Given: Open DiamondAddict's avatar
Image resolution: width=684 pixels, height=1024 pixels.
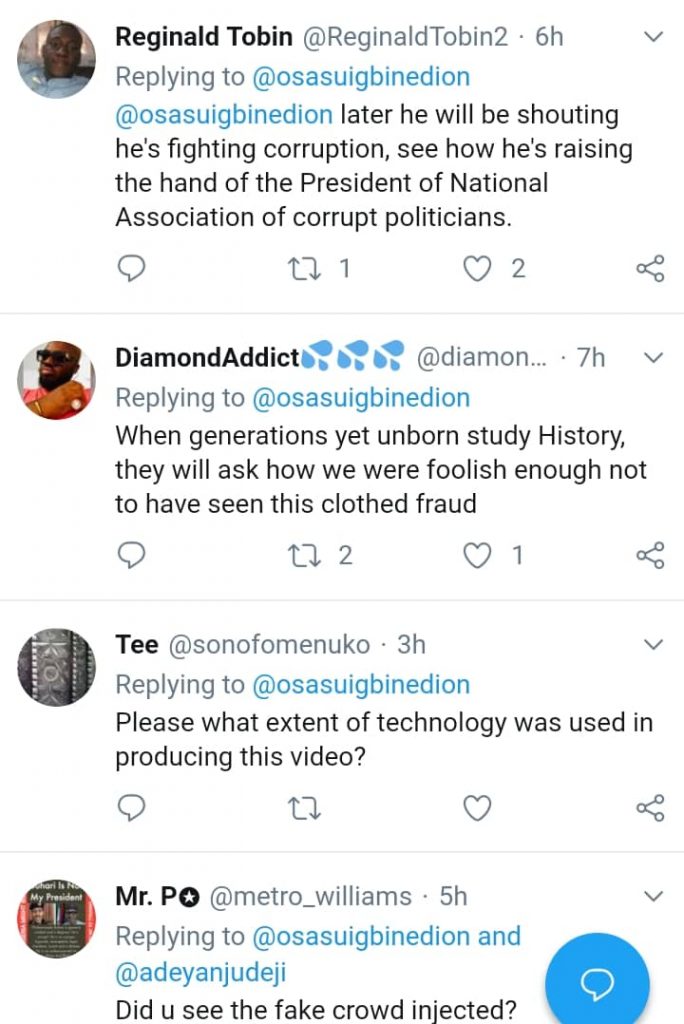Looking at the screenshot, I should (57, 380).
